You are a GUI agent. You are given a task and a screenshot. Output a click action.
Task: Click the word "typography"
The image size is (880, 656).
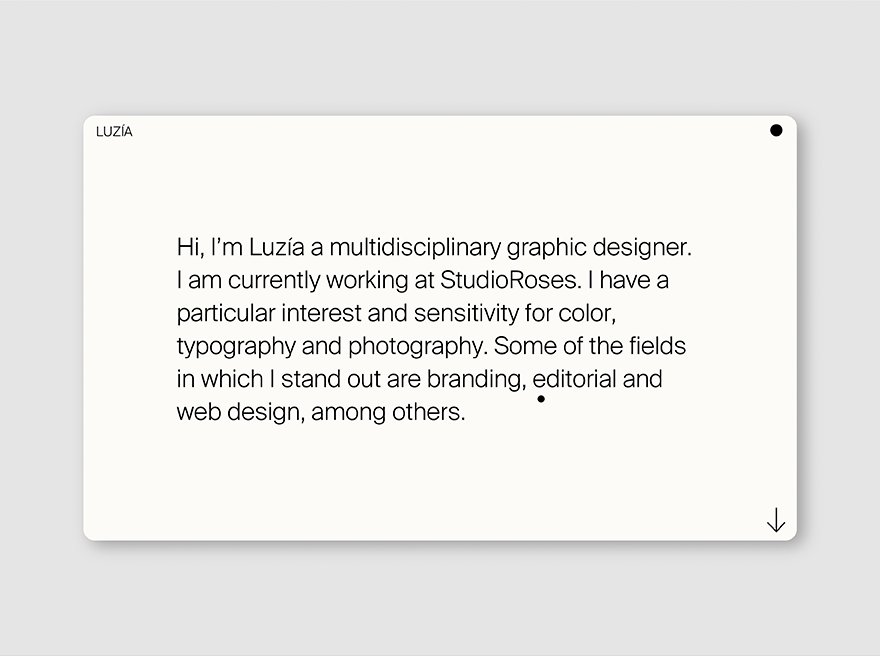click(236, 347)
